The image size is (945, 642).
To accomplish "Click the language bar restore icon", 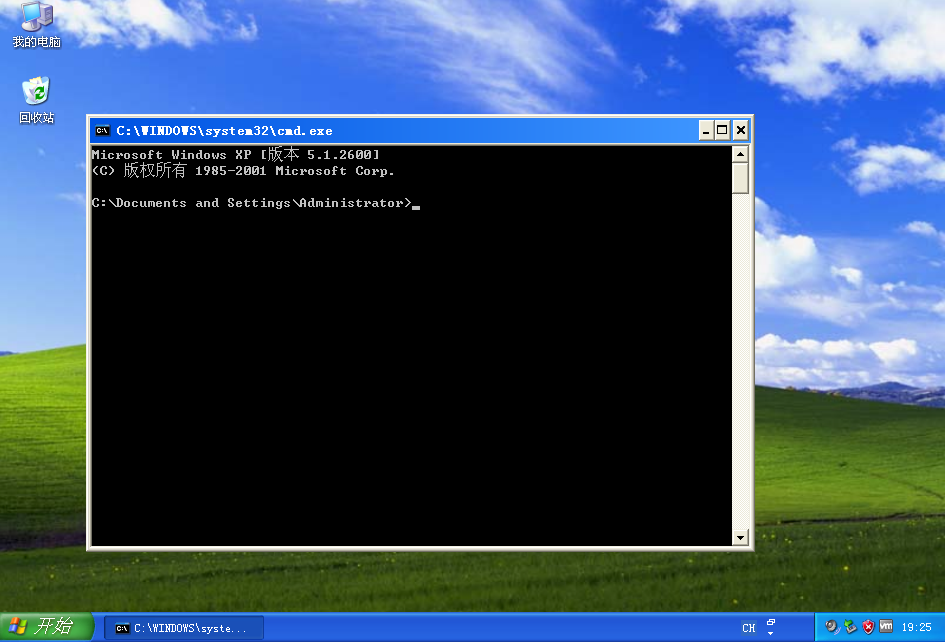I will pos(771,622).
